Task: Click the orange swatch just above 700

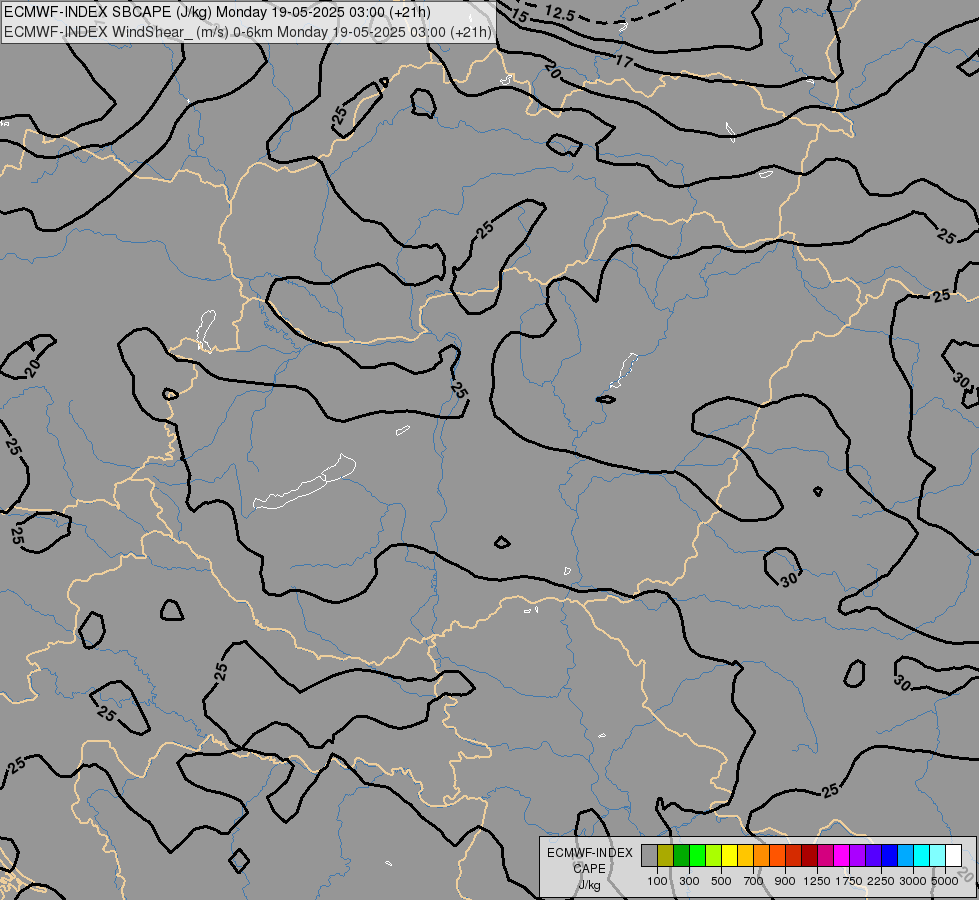Action: (x=762, y=856)
